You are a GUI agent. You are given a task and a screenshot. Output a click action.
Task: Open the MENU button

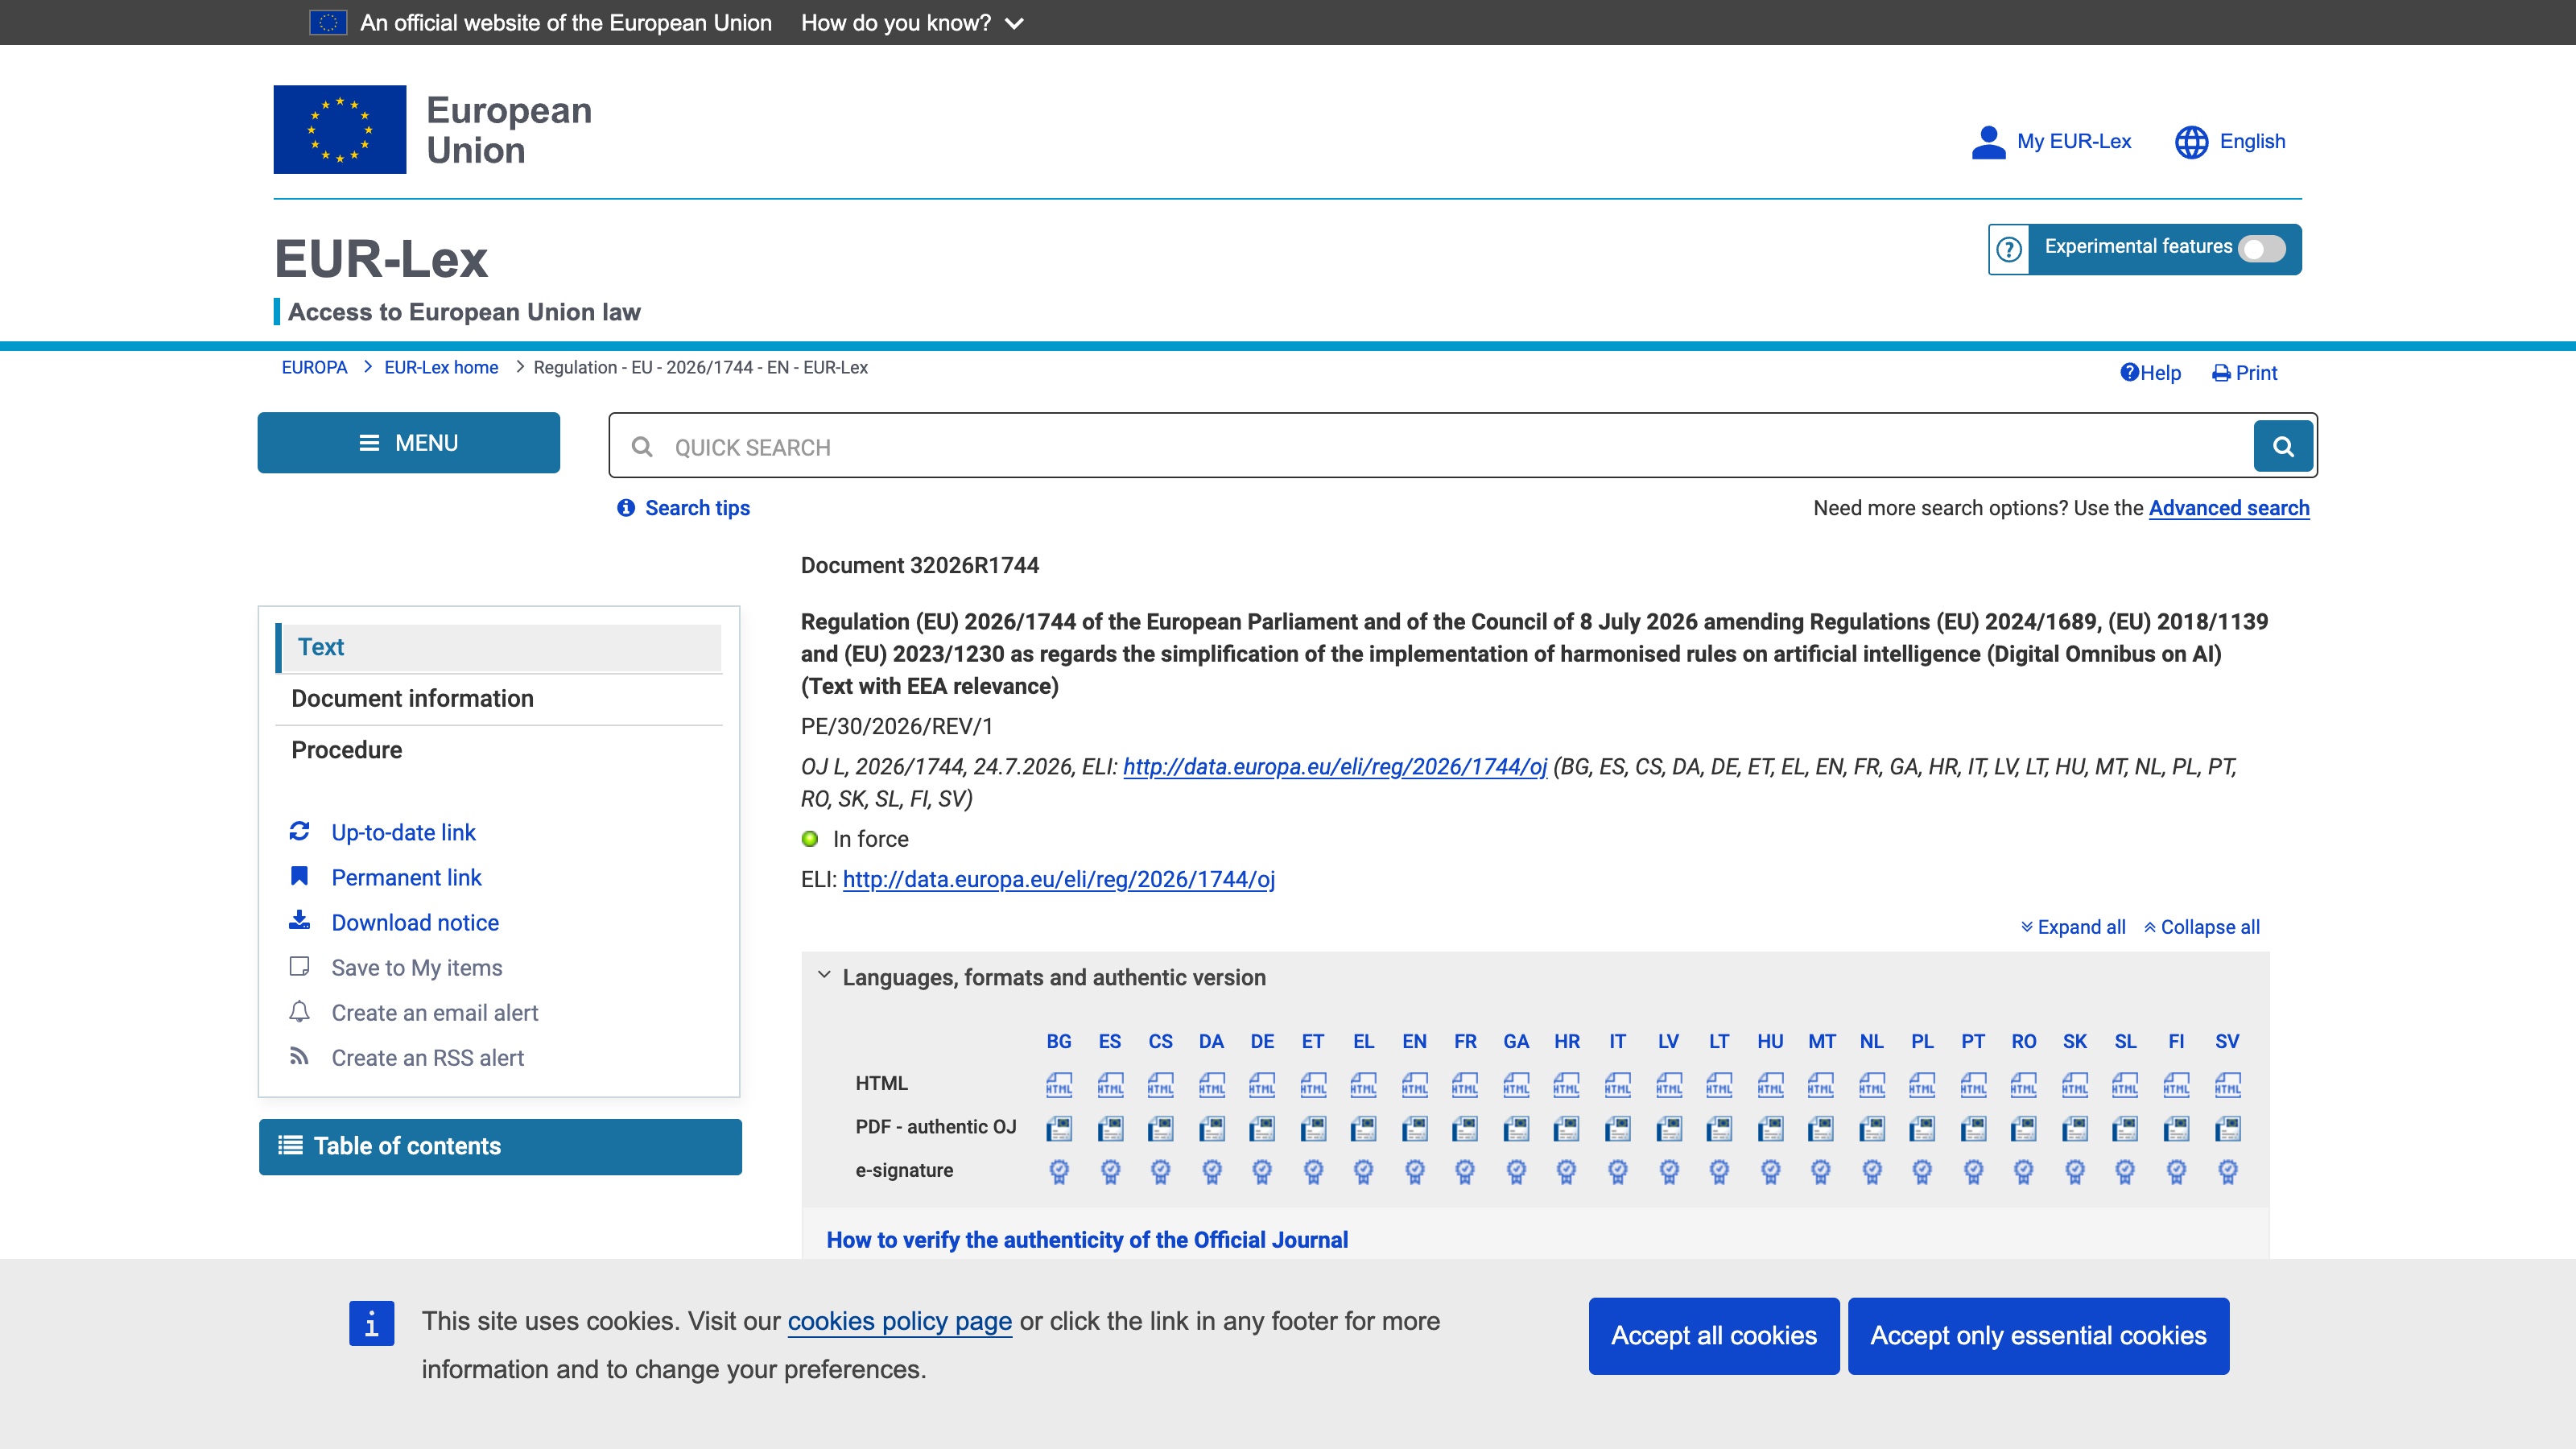click(409, 443)
